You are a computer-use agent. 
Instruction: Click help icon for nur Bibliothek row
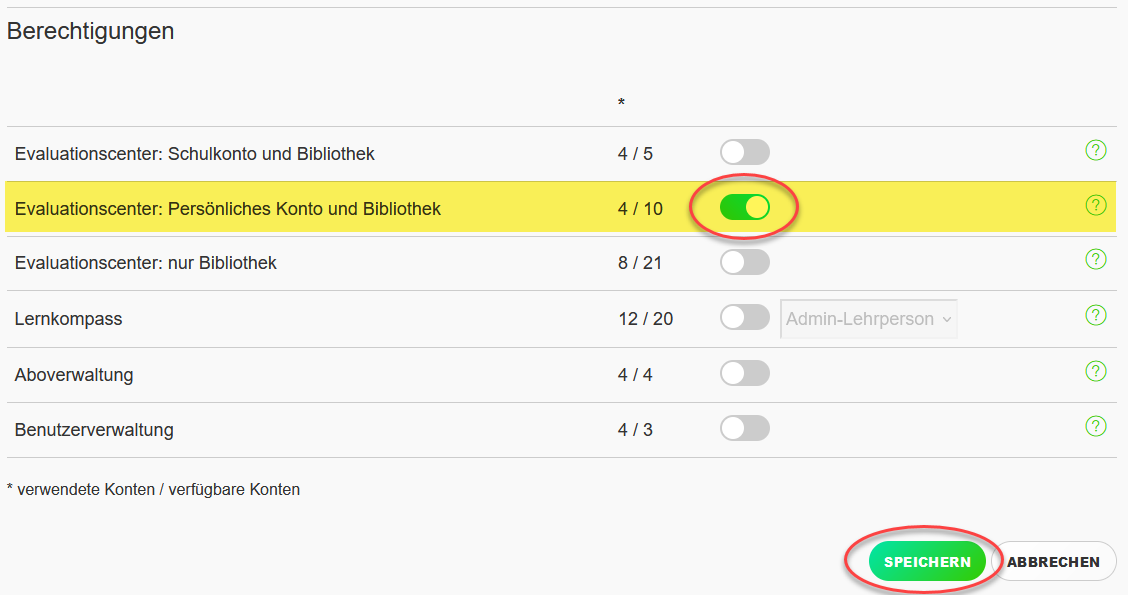coord(1096,259)
